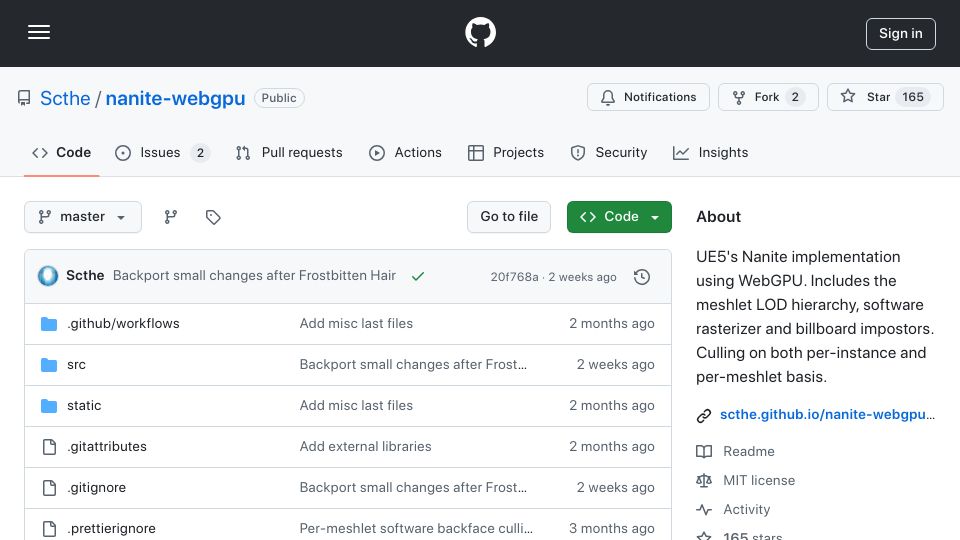Open 'Add misc last files' commit for static
The image size is (960, 540).
(356, 405)
